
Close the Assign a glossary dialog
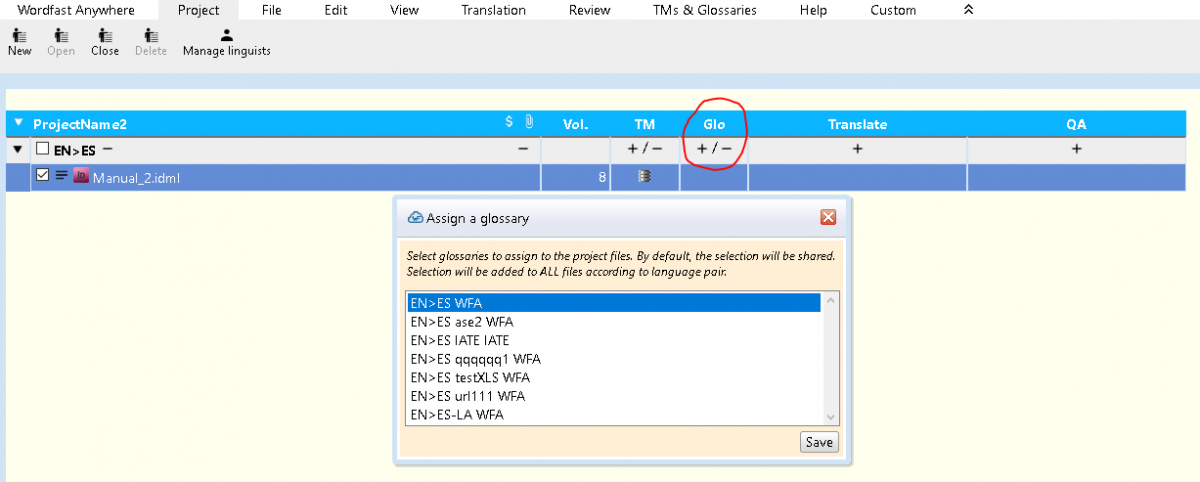click(x=827, y=217)
